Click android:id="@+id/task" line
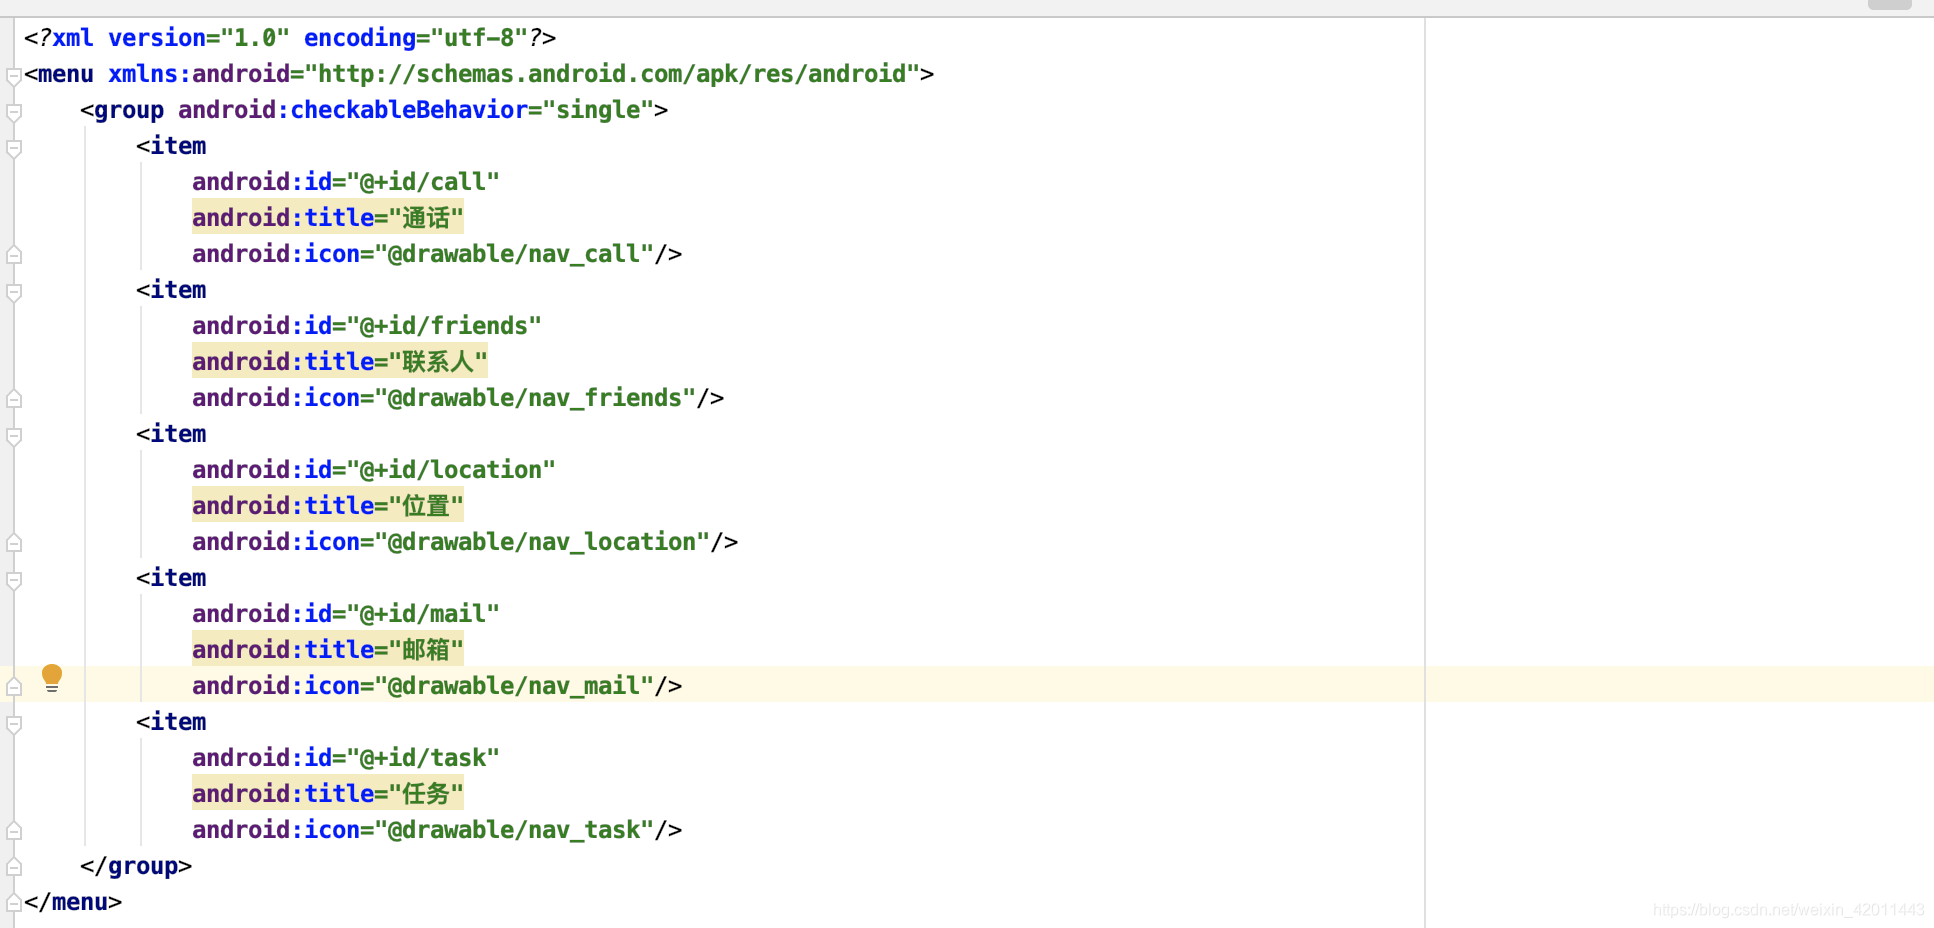1934x928 pixels. 346,758
